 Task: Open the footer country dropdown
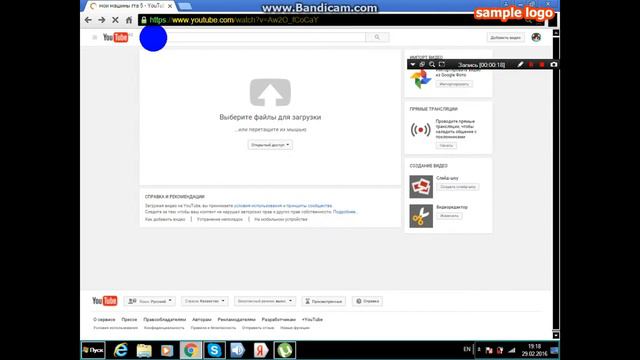205,301
